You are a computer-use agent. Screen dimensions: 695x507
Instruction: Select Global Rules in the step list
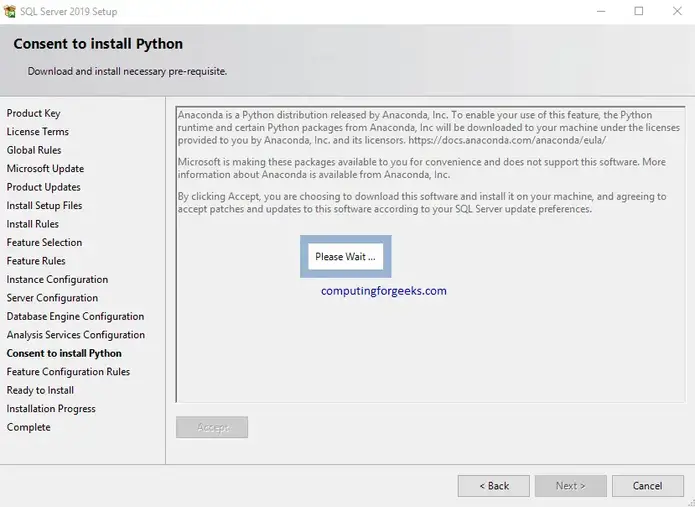point(34,150)
